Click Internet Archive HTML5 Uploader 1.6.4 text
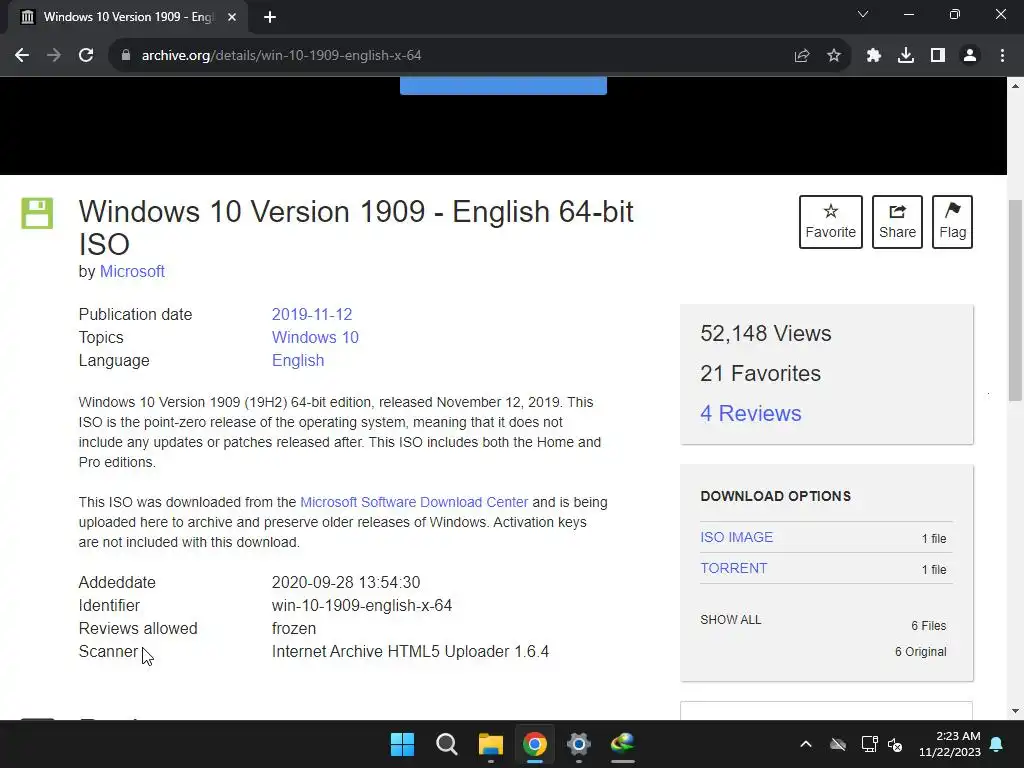This screenshot has height=768, width=1024. coord(410,652)
